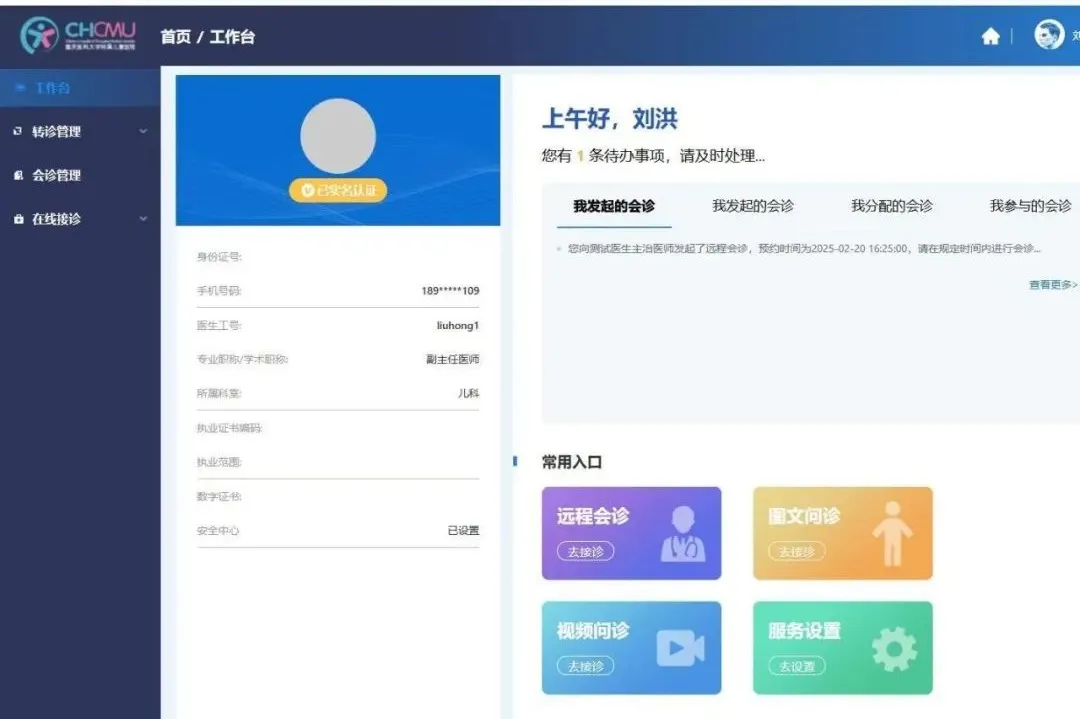This screenshot has width=1080, height=719.
Task: Click the home icon in the top bar
Action: (x=990, y=37)
